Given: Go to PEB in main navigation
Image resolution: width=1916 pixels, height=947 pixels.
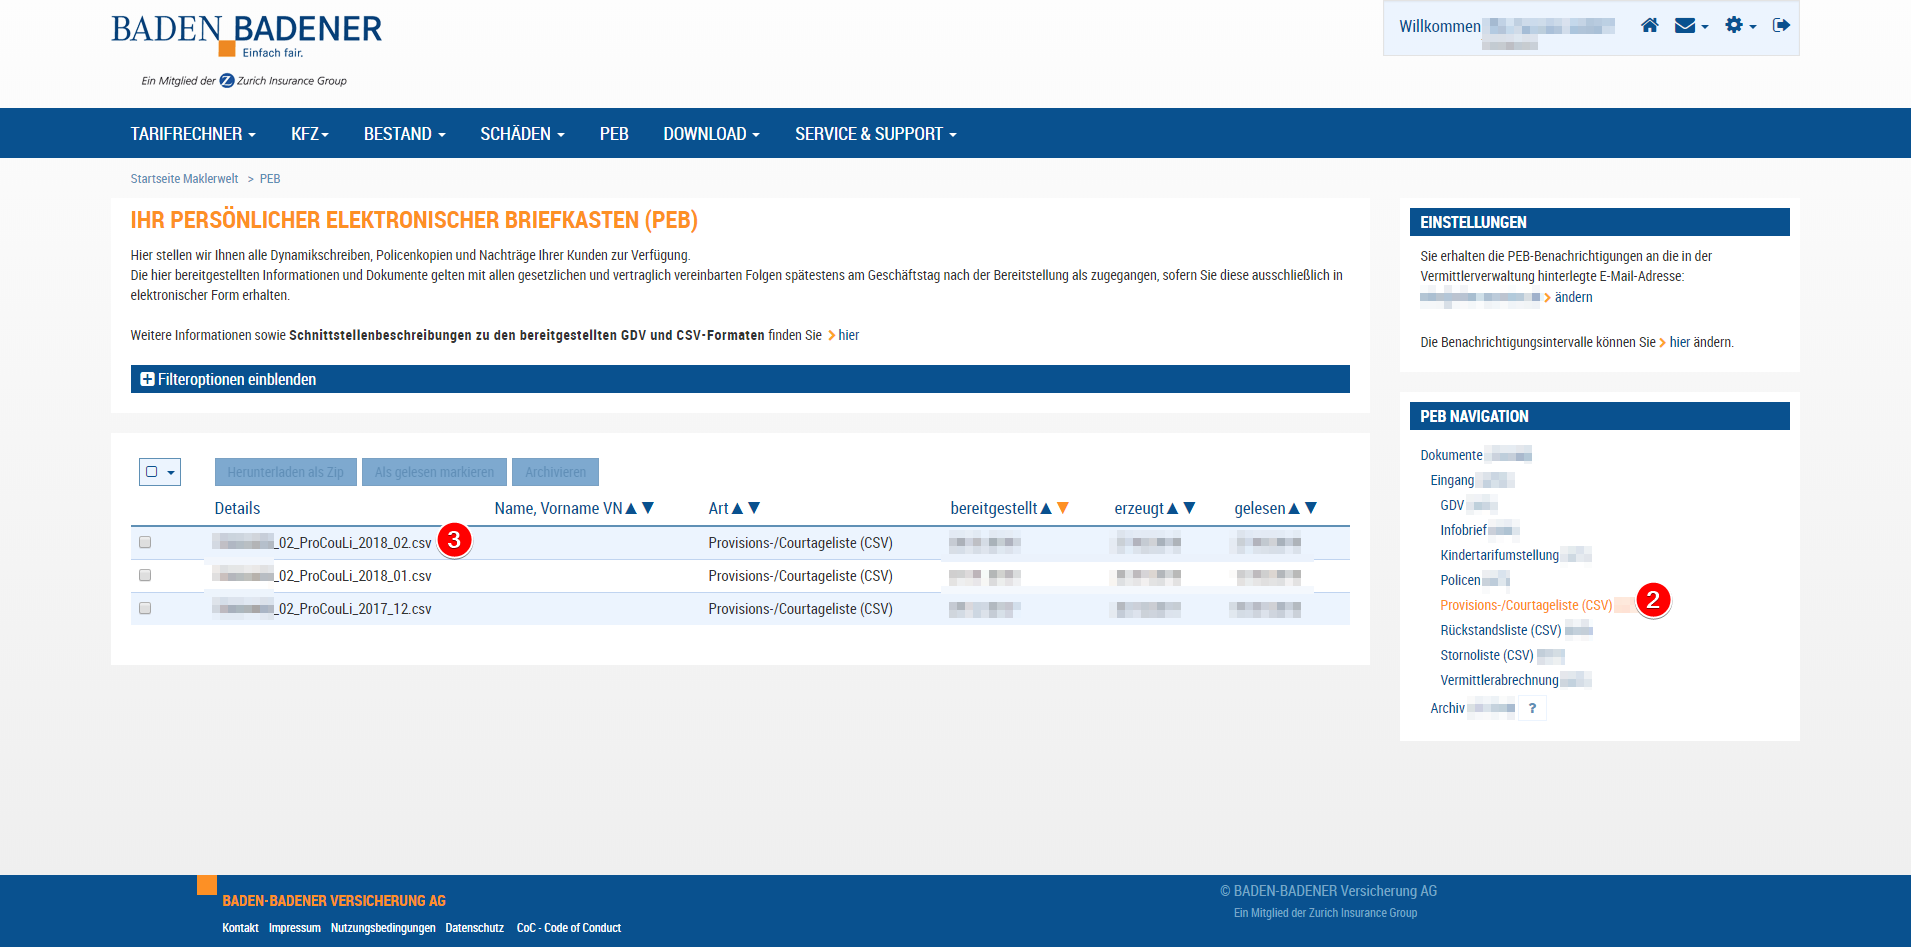Looking at the screenshot, I should [614, 134].
